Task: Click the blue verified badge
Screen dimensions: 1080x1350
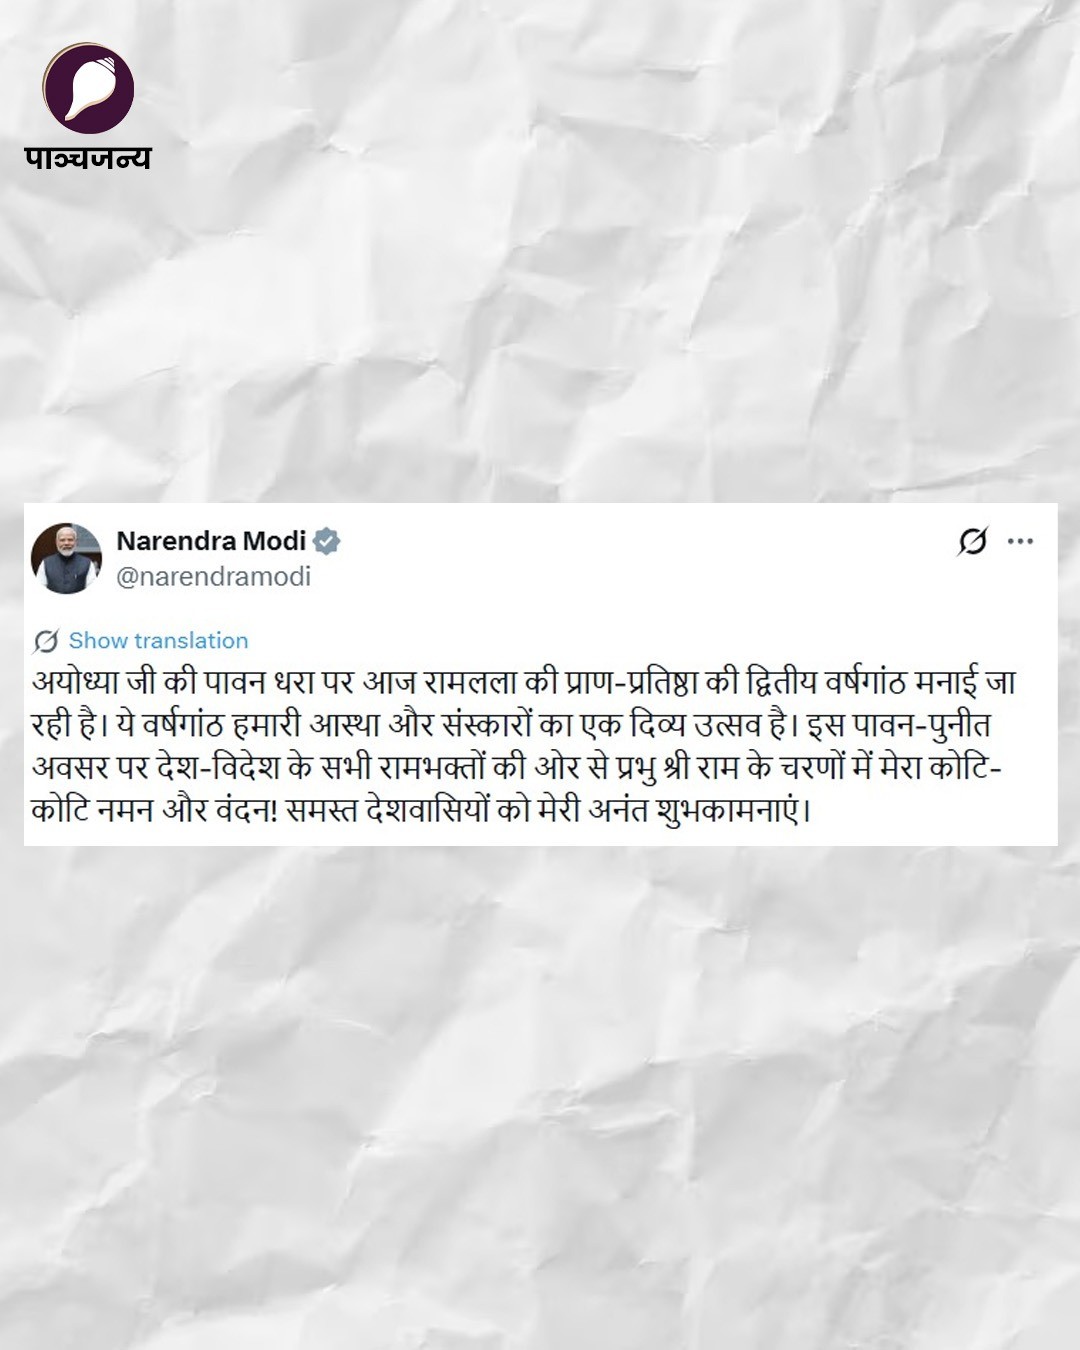Action: 327,541
